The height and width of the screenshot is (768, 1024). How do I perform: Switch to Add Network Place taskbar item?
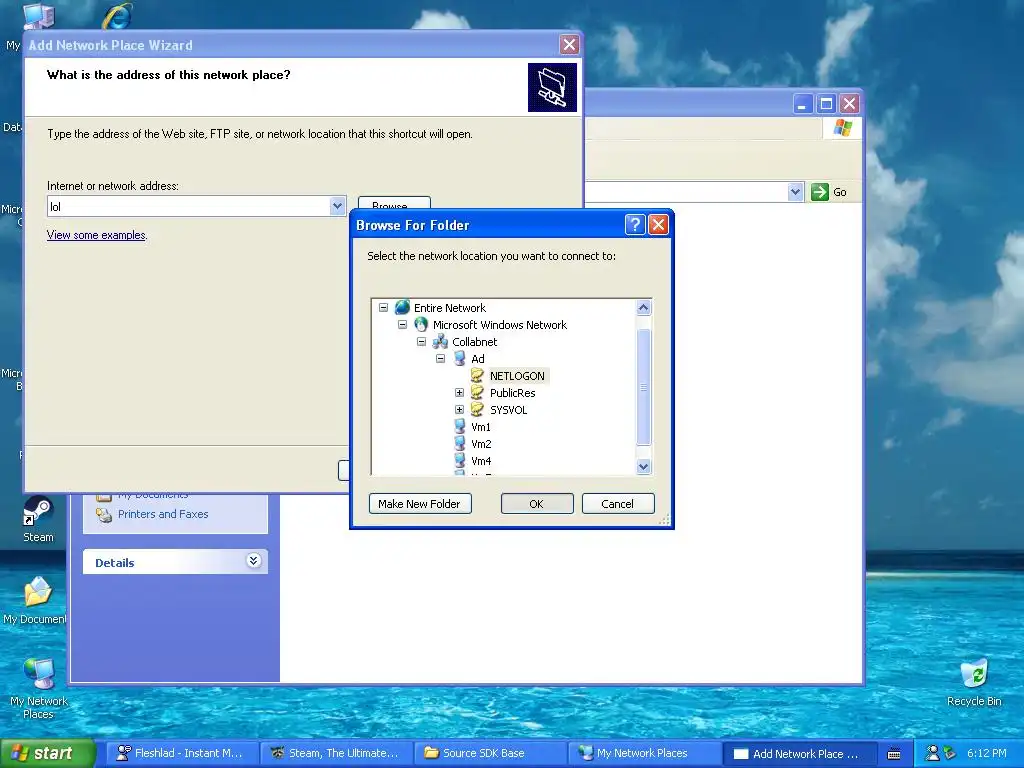[x=797, y=753]
